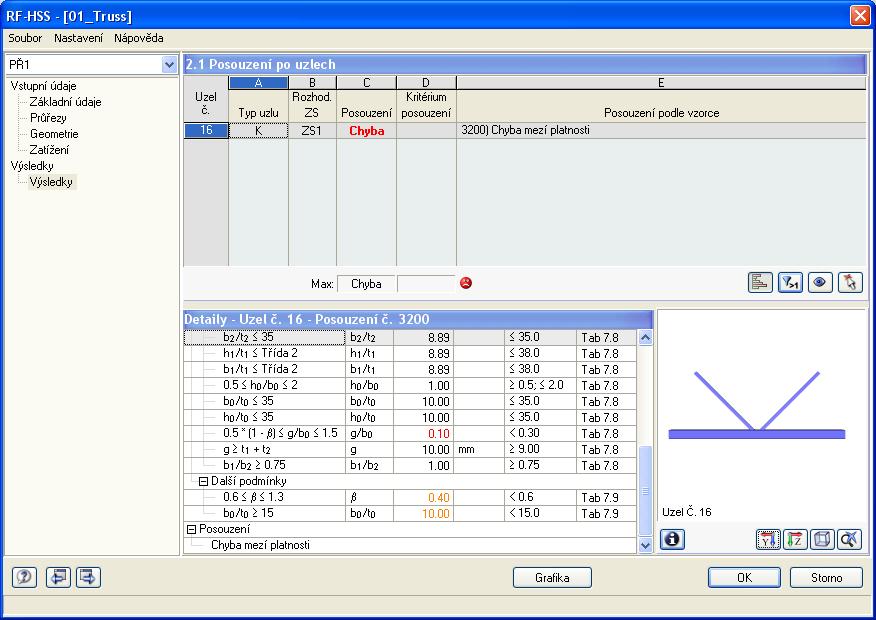
Task: Select the g ≥ t₁ + t₂ row
Action: (410, 450)
